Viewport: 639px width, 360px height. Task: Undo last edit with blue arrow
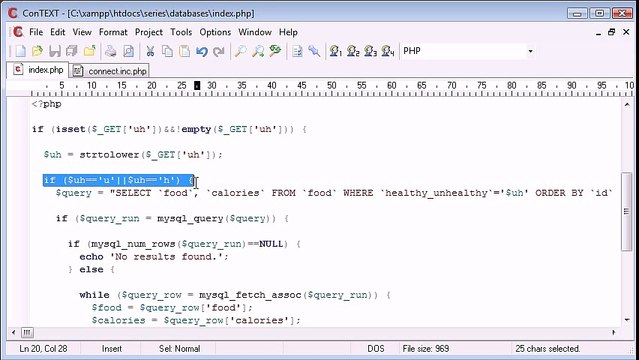click(202, 51)
